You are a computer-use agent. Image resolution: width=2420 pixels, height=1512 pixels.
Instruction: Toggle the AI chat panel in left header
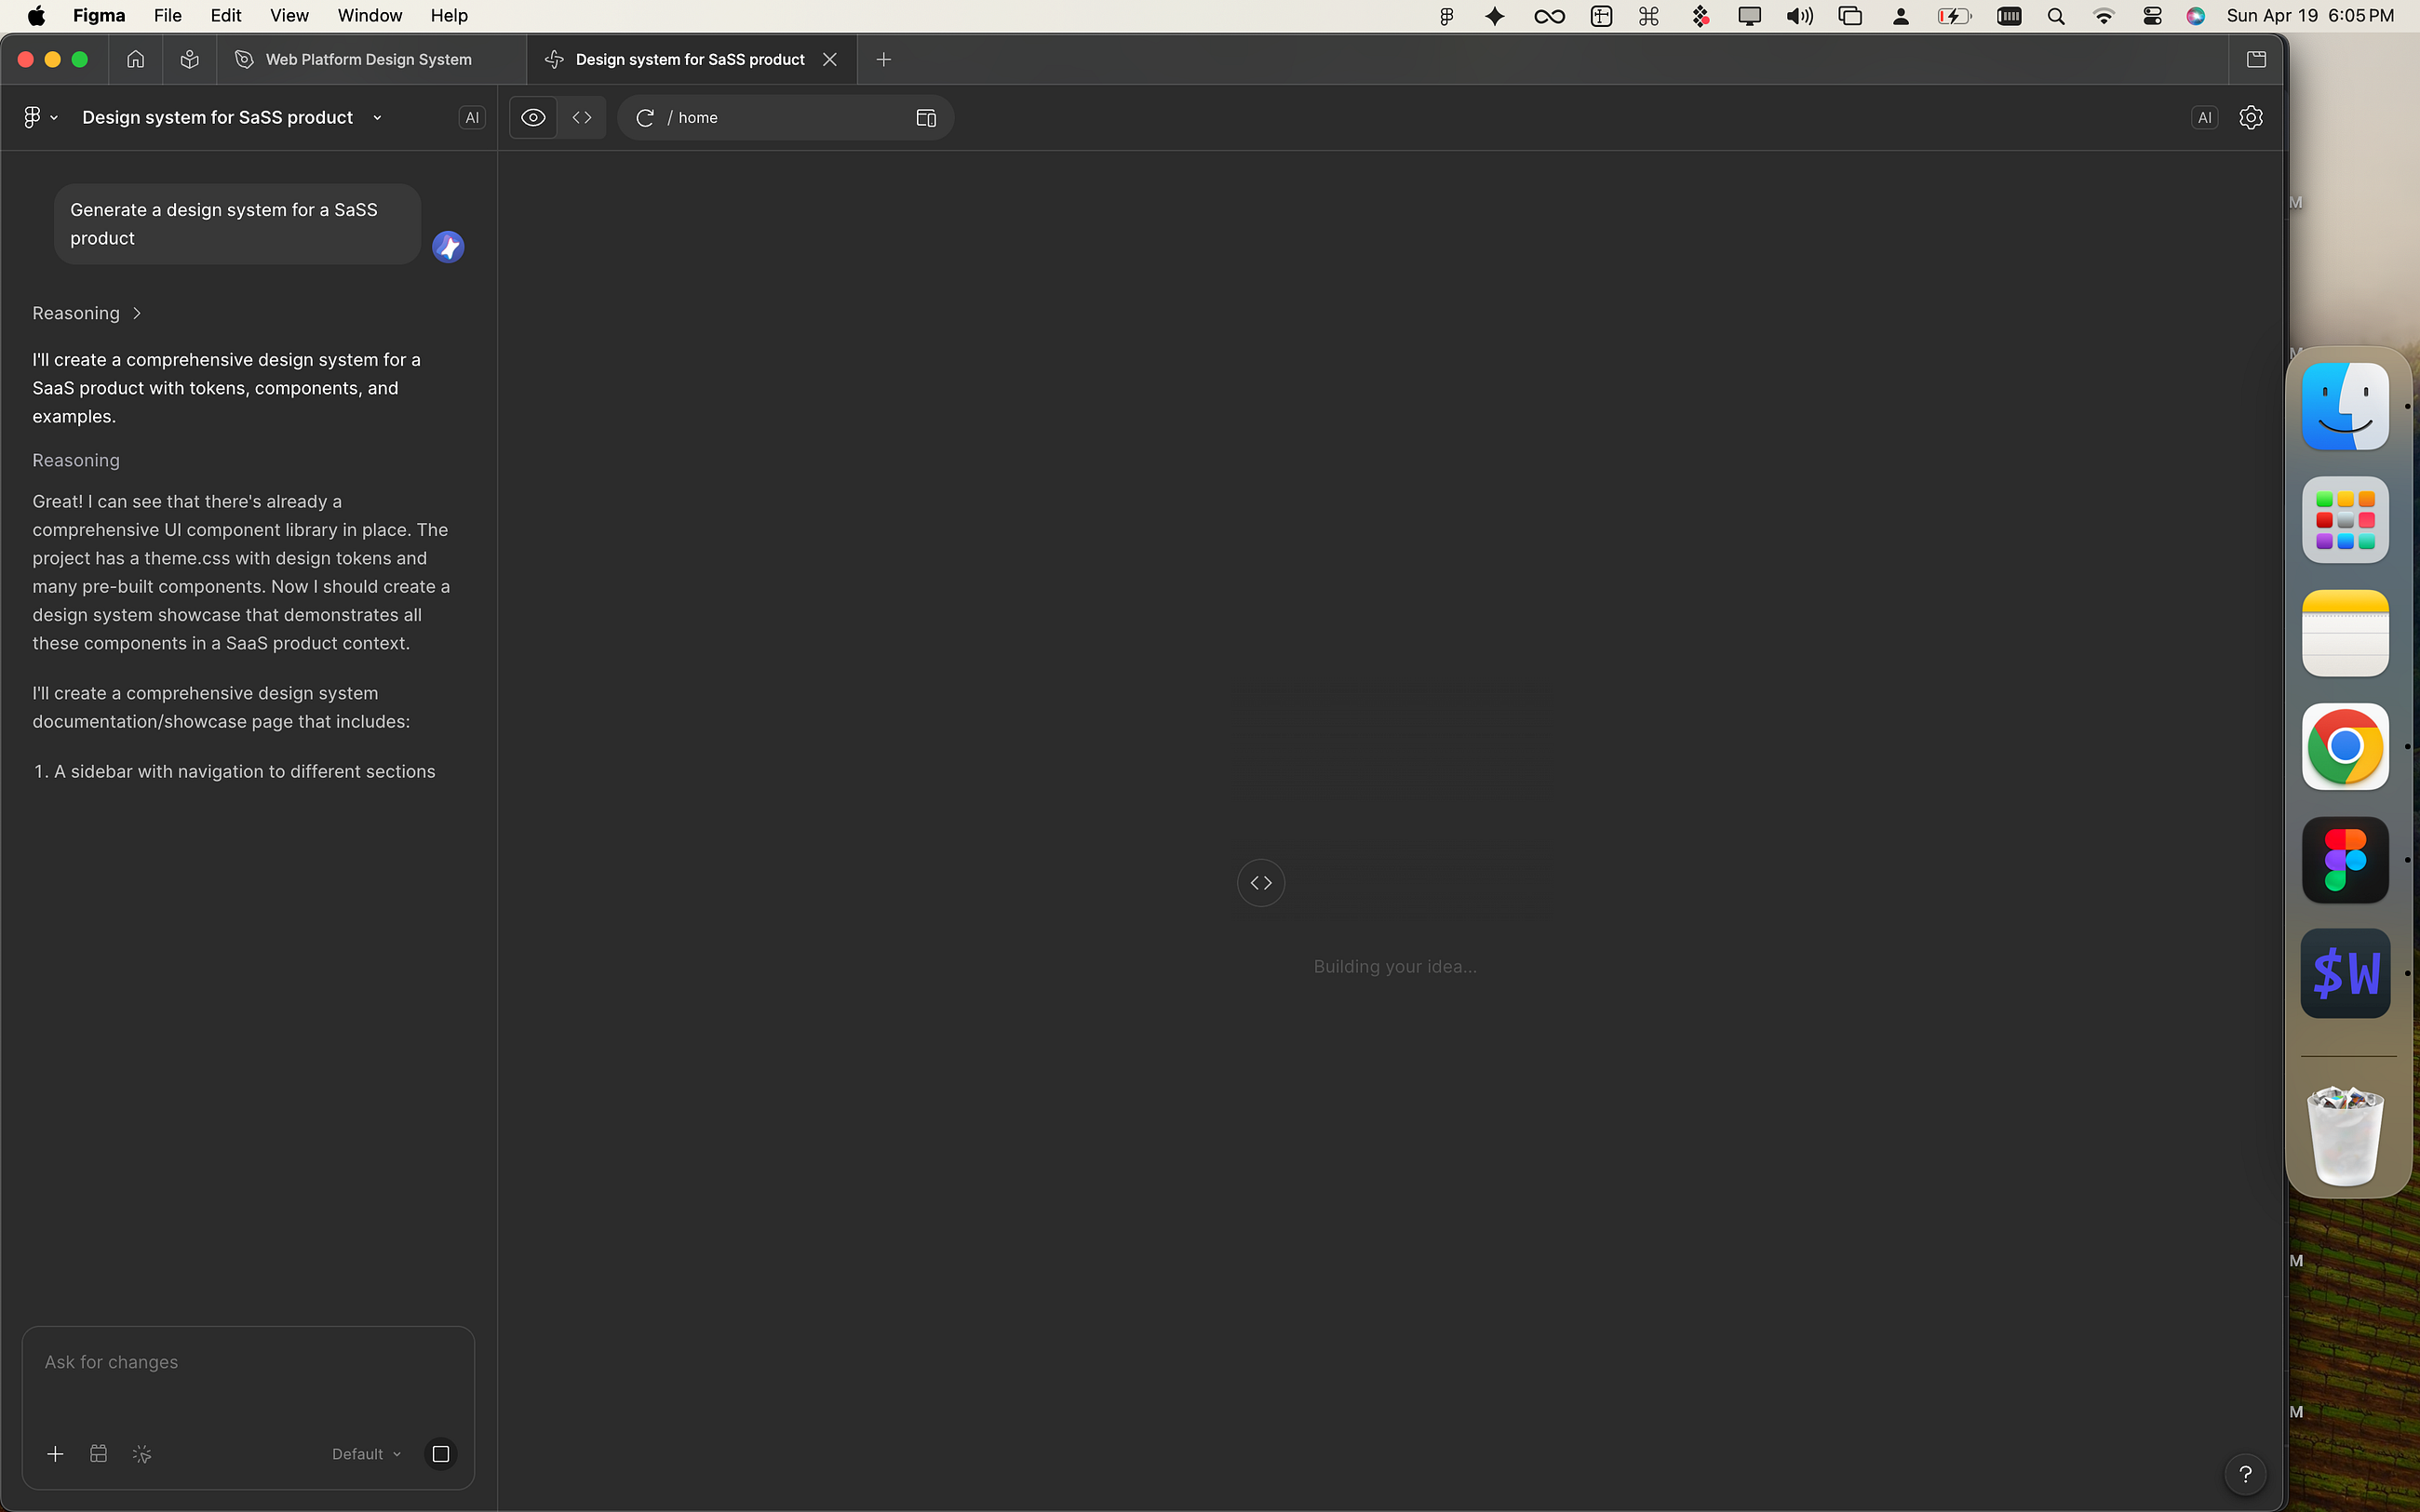click(472, 117)
